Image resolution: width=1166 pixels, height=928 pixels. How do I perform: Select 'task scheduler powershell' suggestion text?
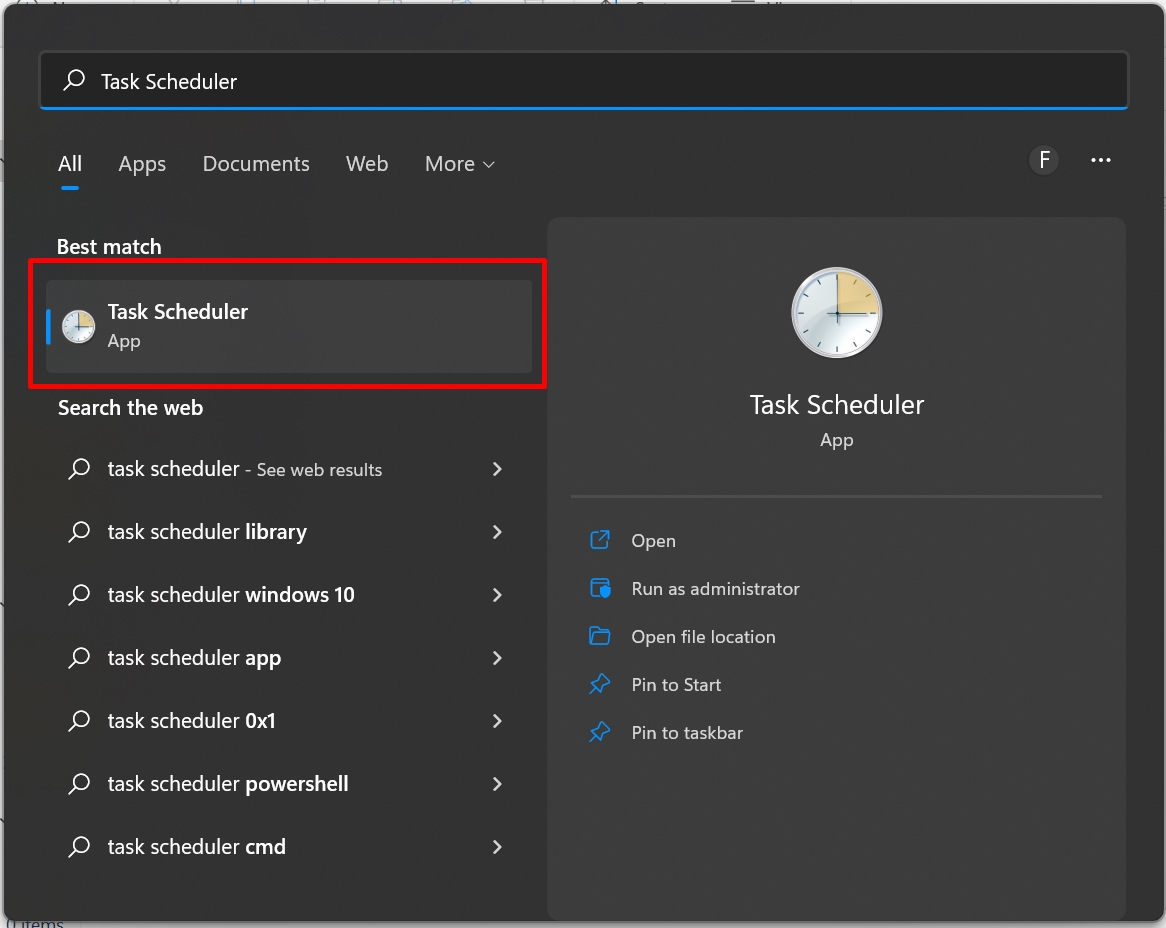click(228, 784)
